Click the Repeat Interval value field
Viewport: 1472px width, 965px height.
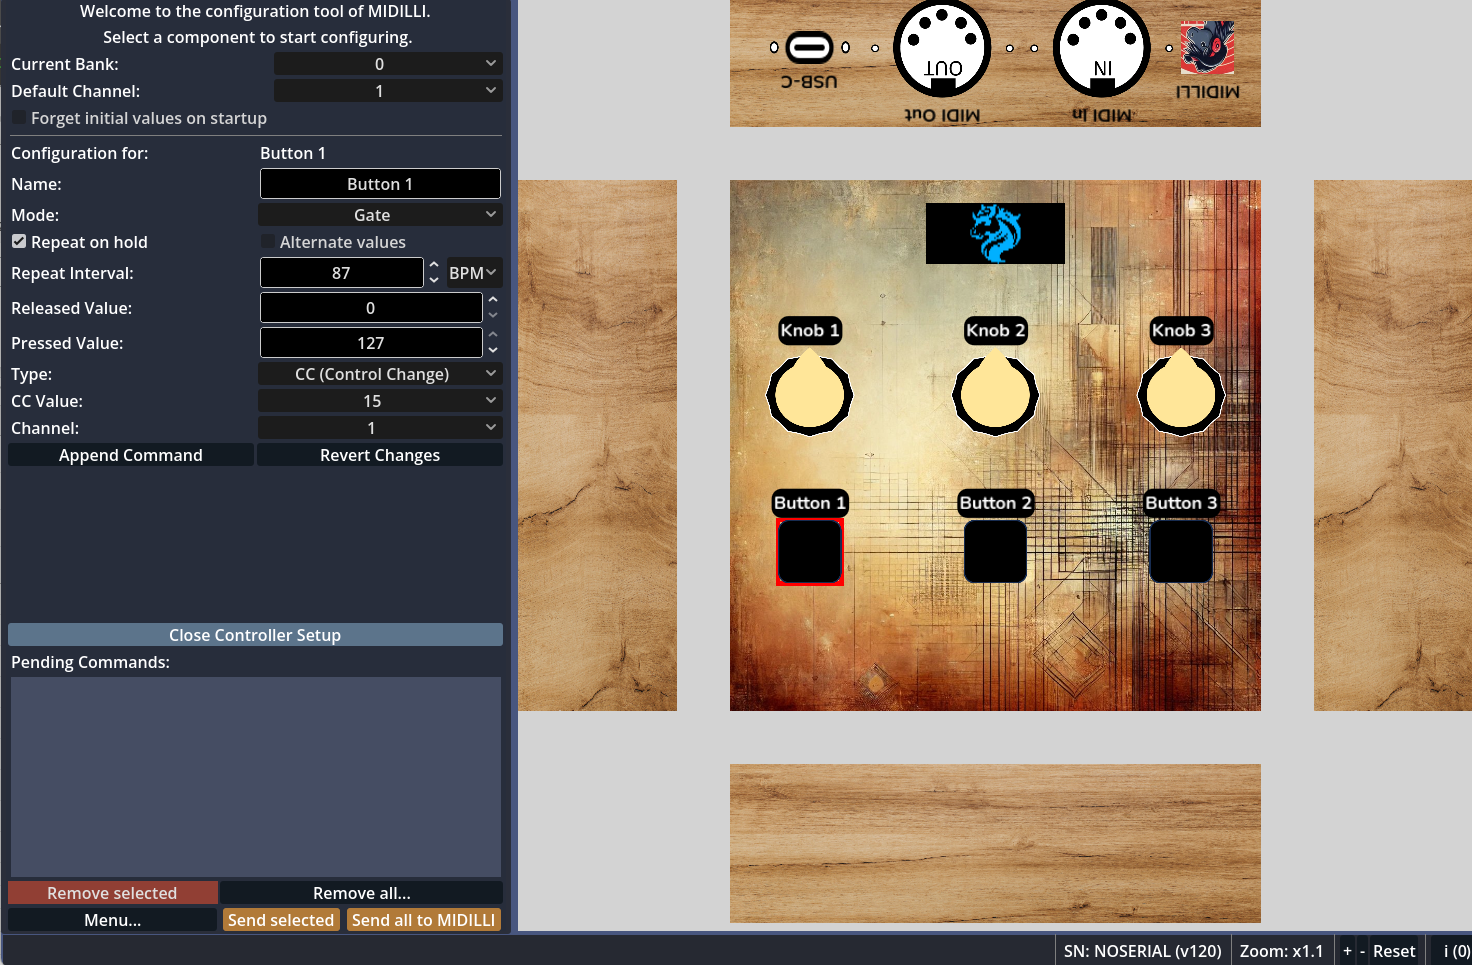coord(341,273)
